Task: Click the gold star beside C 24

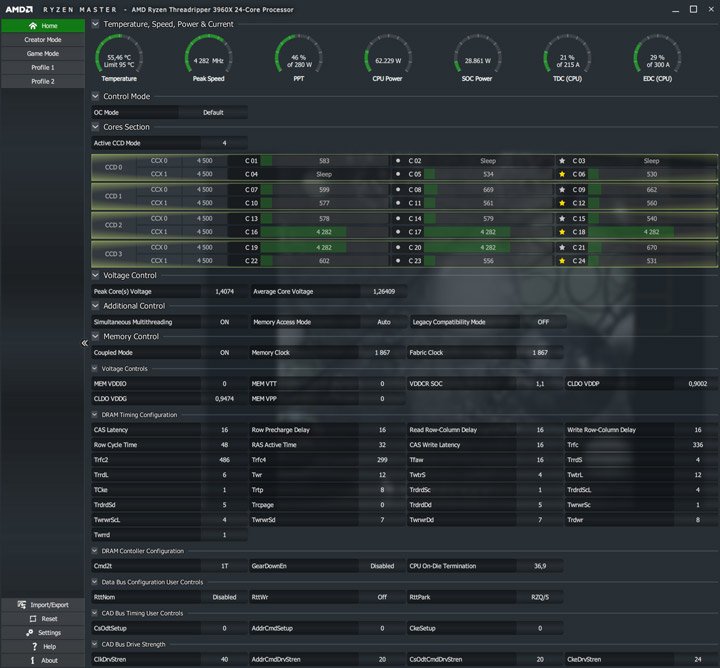Action: [562, 261]
